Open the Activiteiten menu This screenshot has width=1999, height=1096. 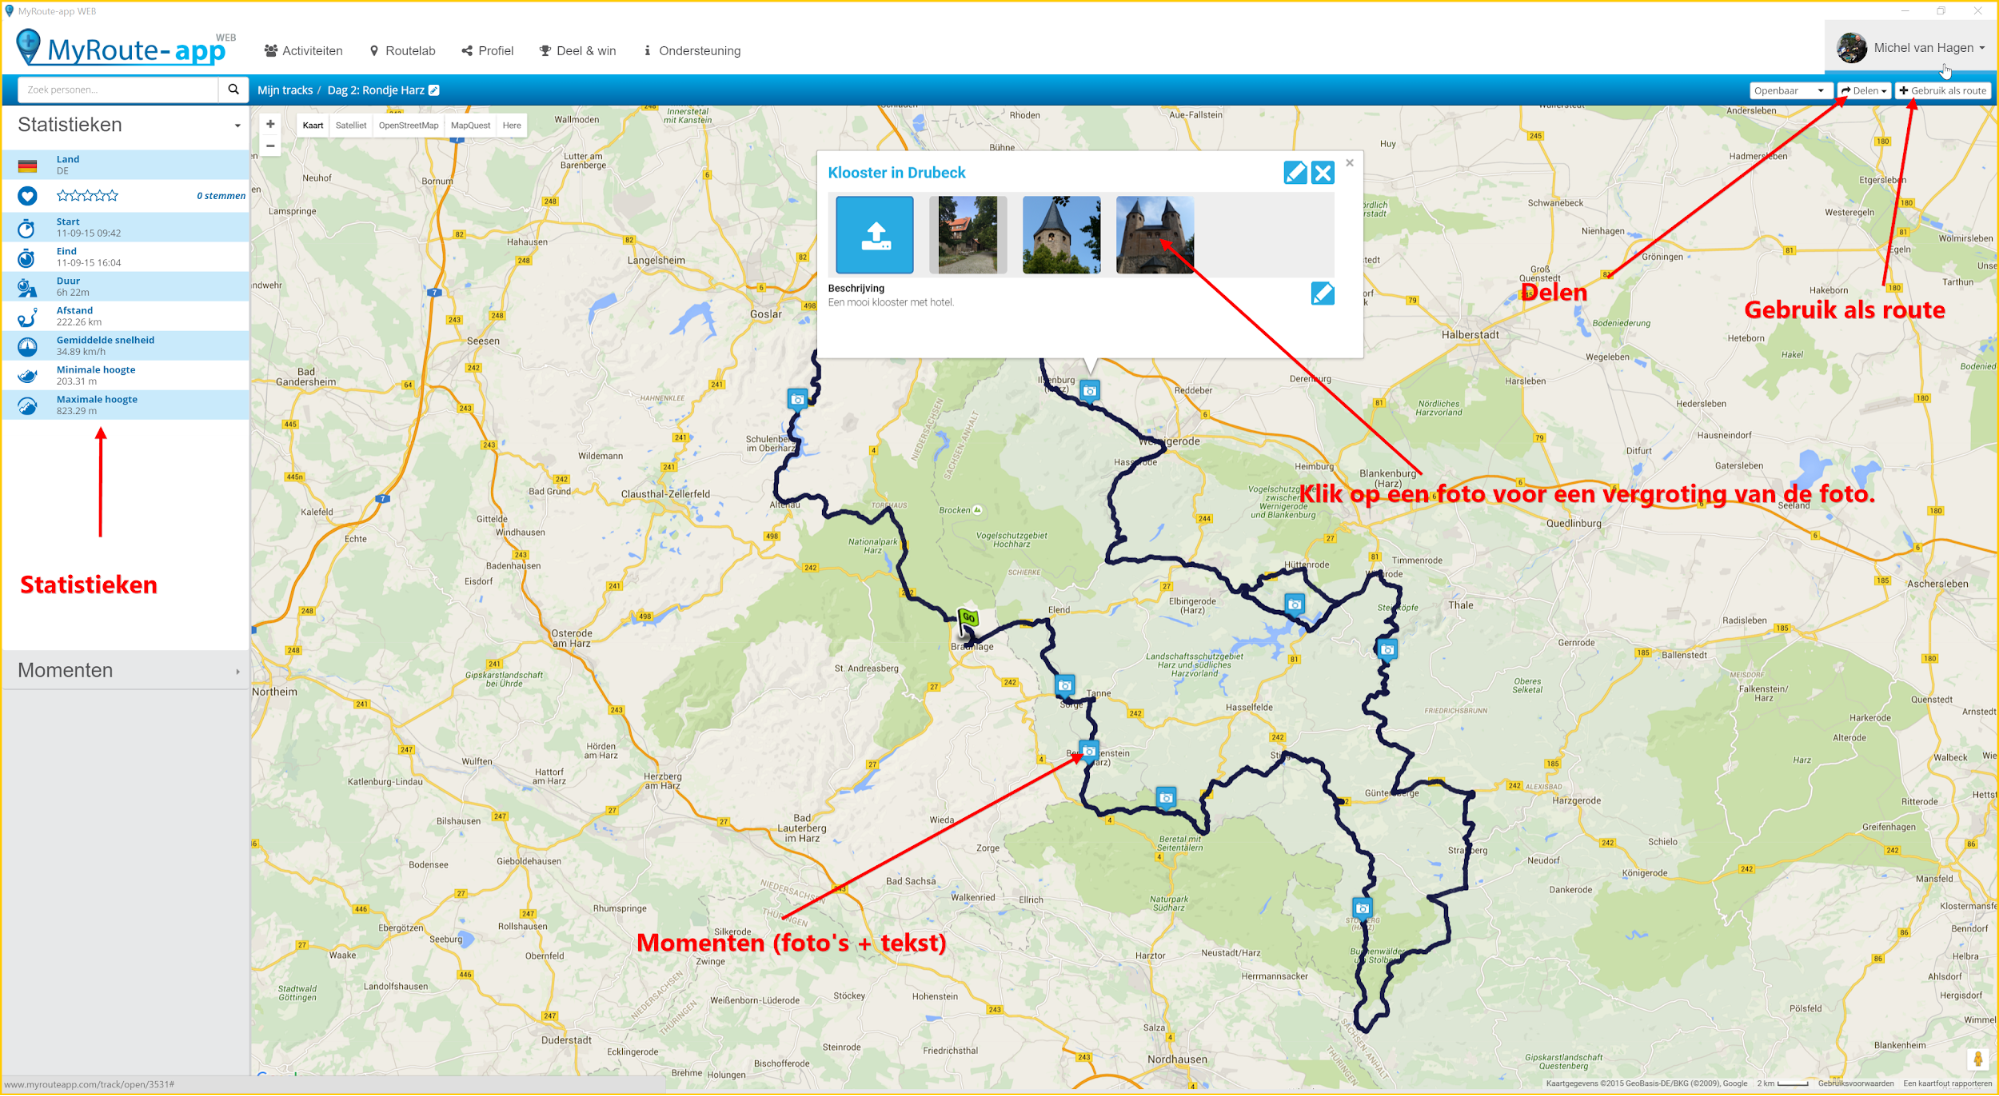click(303, 51)
